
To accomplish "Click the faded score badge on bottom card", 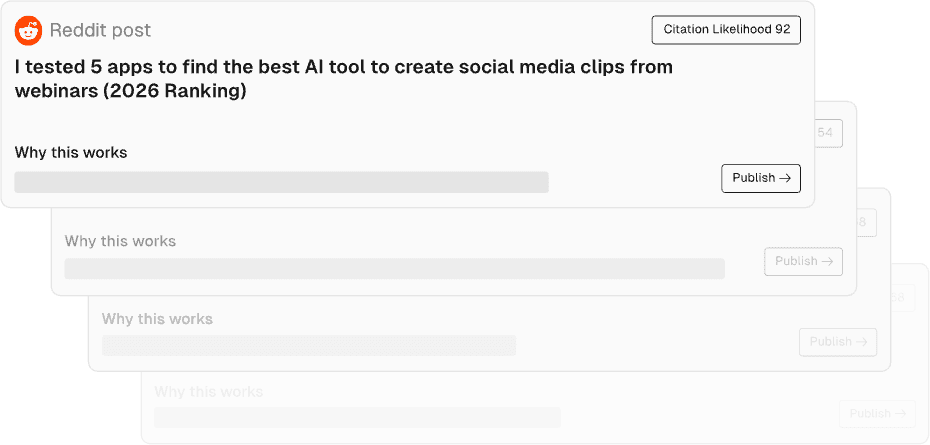I will click(898, 298).
